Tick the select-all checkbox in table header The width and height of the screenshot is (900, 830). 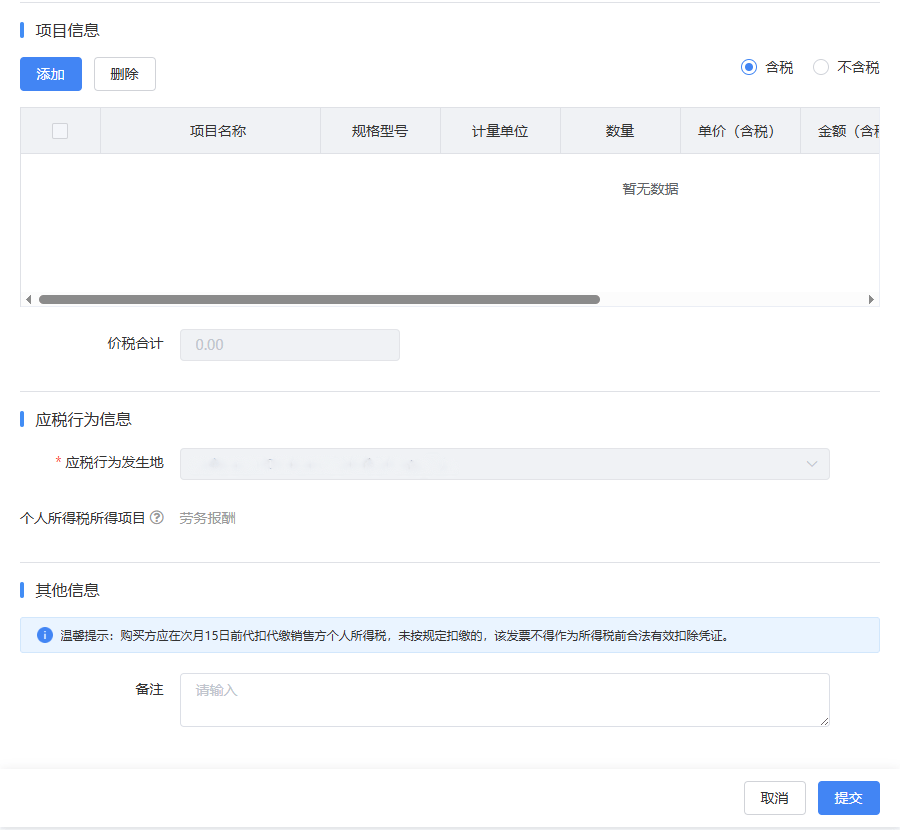pyautogui.click(x=60, y=131)
